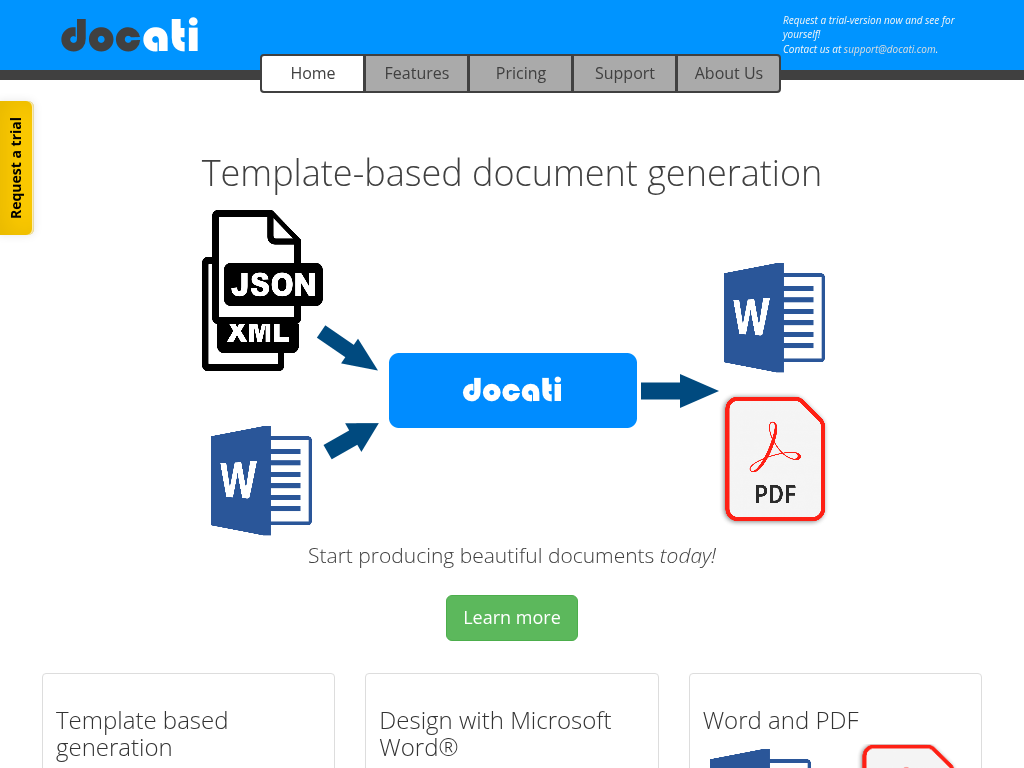This screenshot has width=1024, height=768.
Task: Open the Support tab
Action: click(x=625, y=73)
